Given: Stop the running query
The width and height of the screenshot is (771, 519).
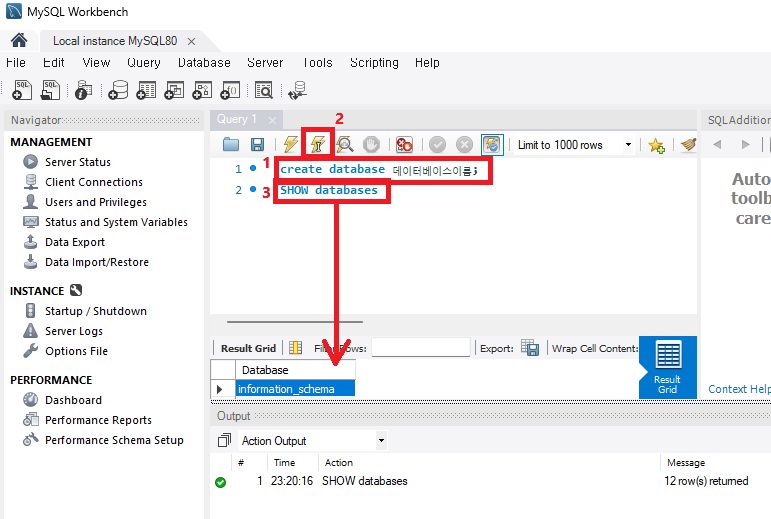Looking at the screenshot, I should [x=372, y=144].
